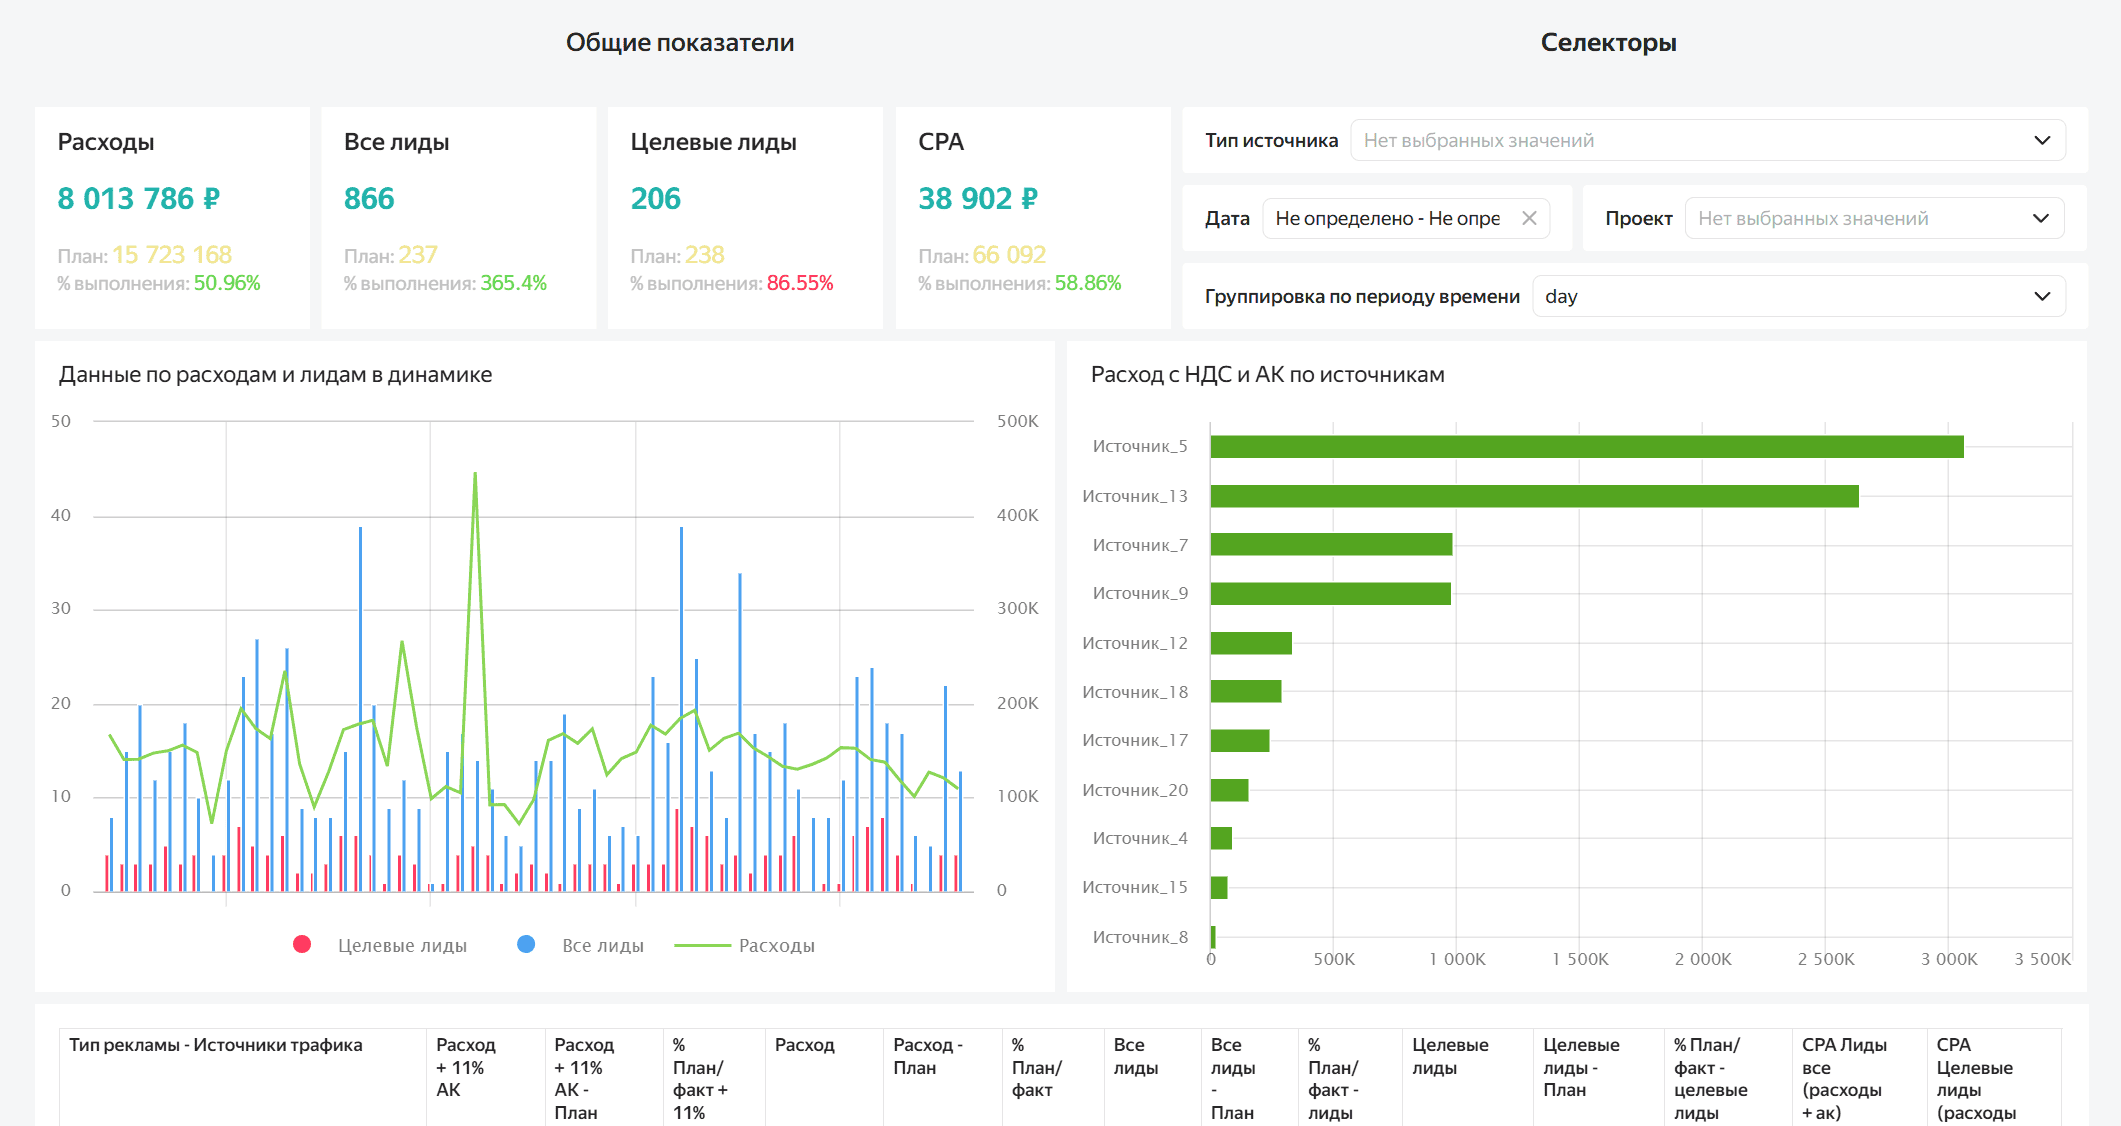Screen dimensions: 2121x1126
Task: Click the Расходы 8 013 786 ₽ indicator
Action: [x=139, y=199]
